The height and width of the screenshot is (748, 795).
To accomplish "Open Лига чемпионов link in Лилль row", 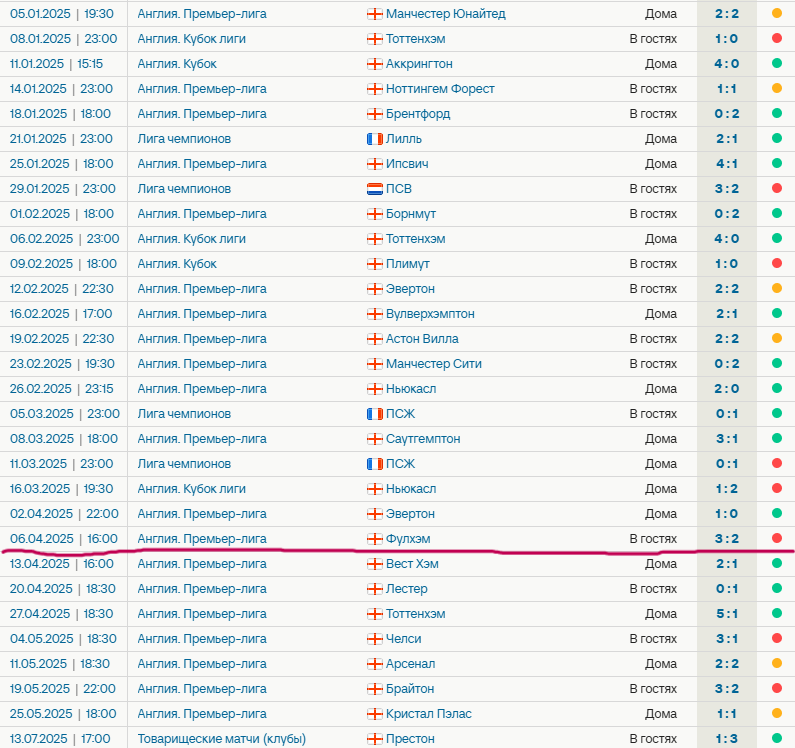I will pos(184,139).
